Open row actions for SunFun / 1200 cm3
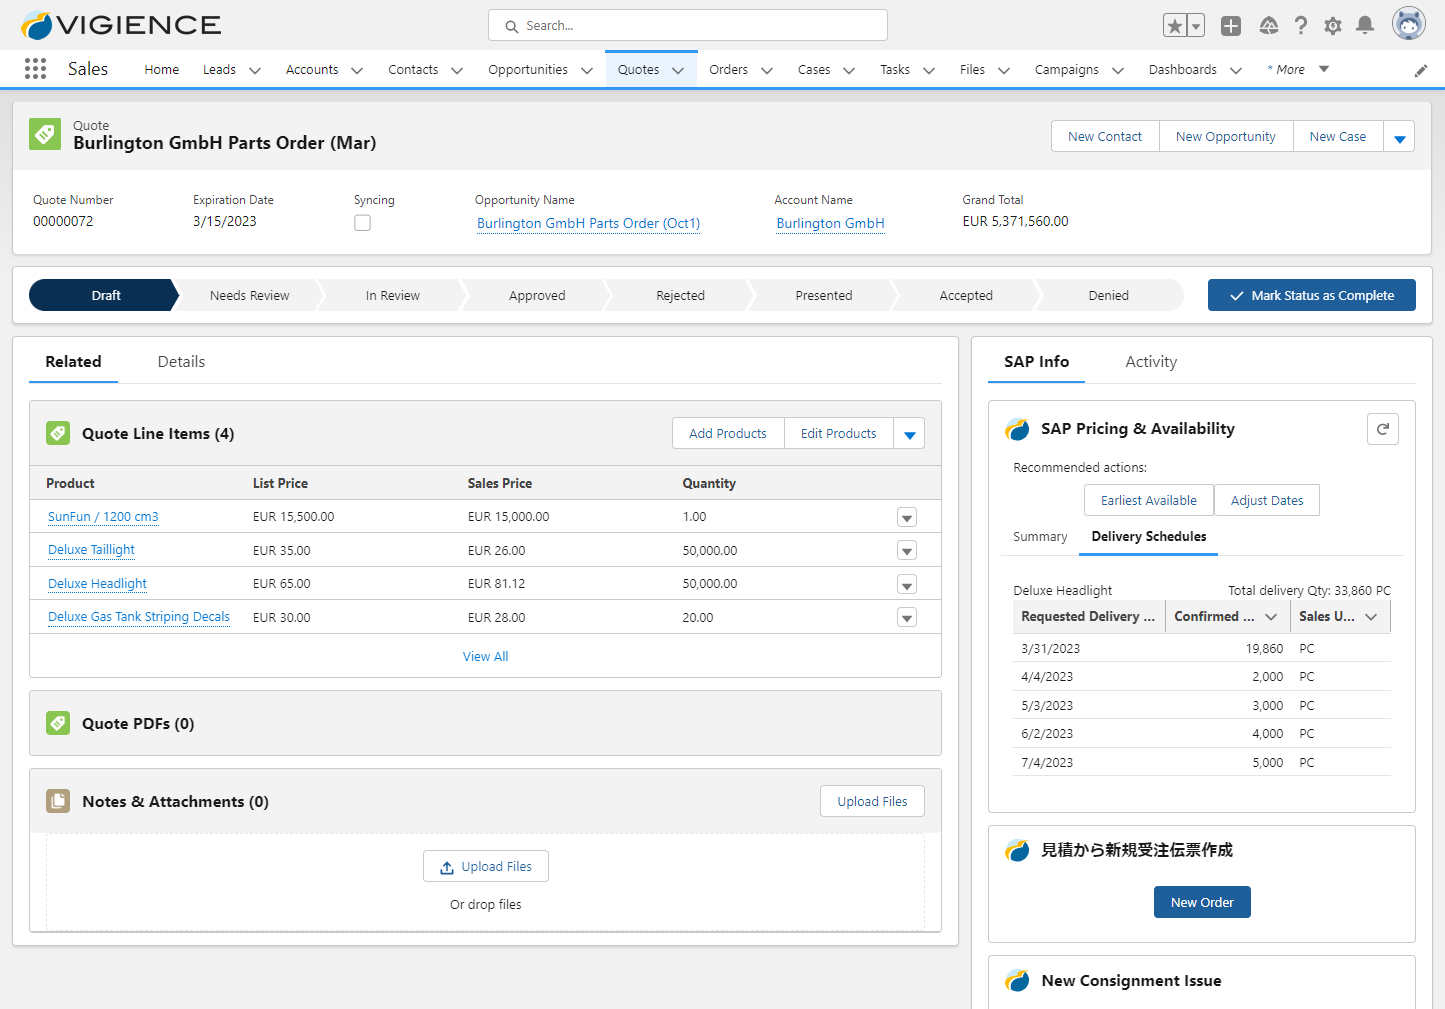The image size is (1445, 1009). coord(907,517)
